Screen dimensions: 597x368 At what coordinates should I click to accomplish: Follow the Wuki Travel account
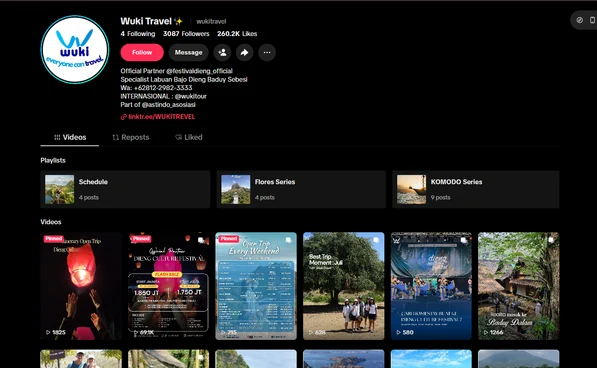(142, 53)
